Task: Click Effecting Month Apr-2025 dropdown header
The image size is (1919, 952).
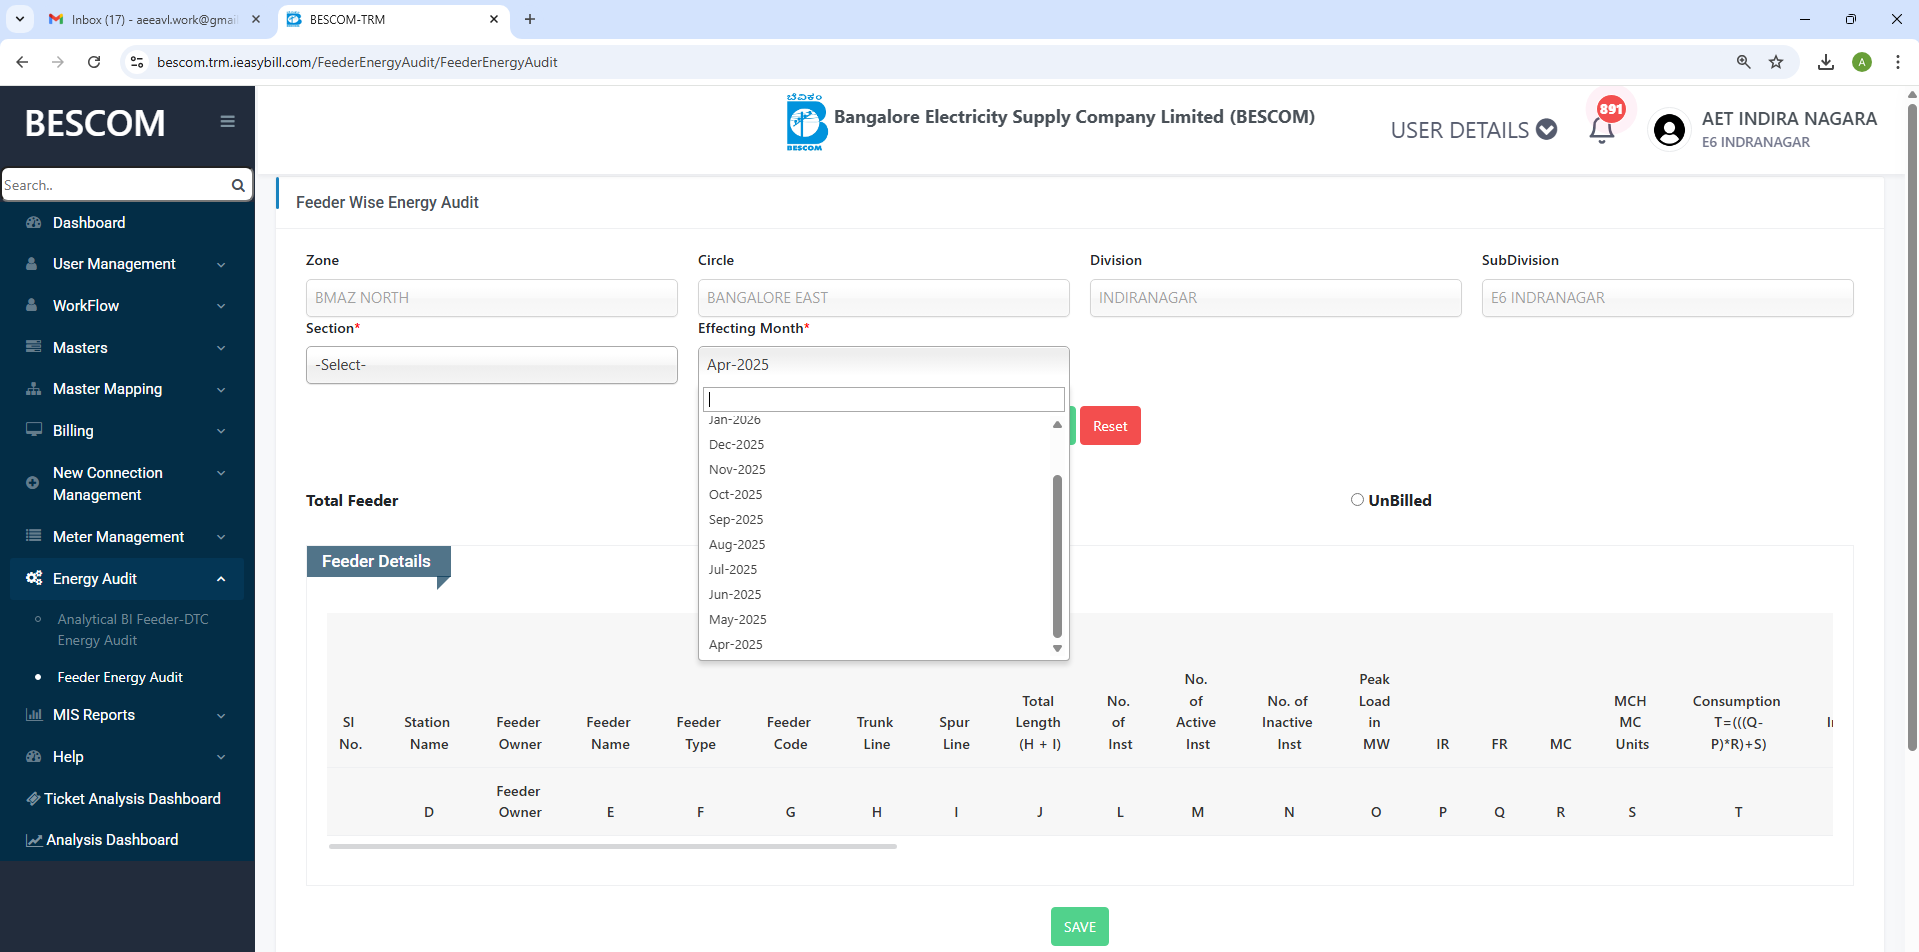Action: 884,365
